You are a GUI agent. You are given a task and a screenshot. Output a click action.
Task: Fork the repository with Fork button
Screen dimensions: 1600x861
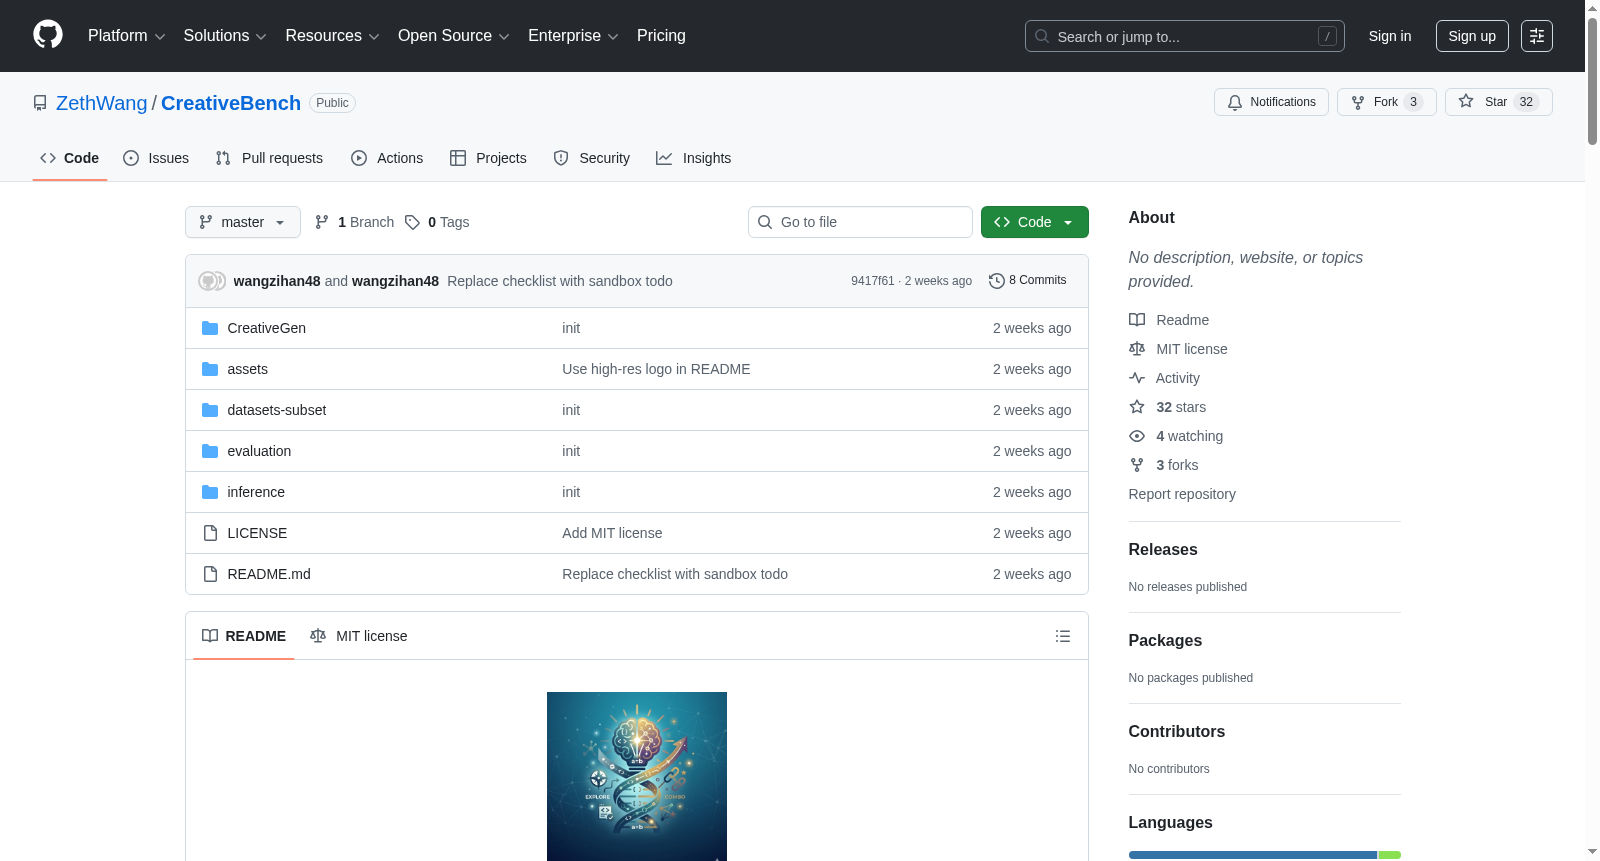1386,102
